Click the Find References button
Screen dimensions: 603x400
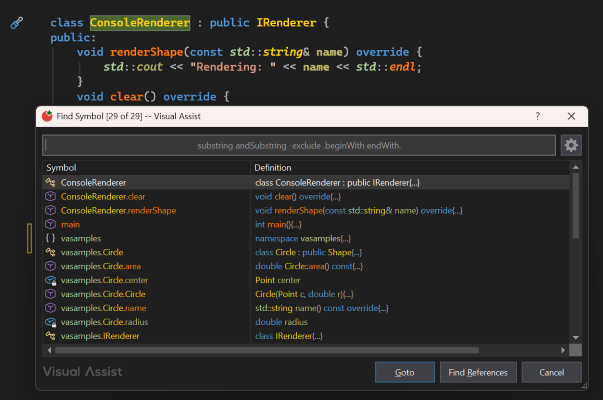pyautogui.click(x=478, y=372)
